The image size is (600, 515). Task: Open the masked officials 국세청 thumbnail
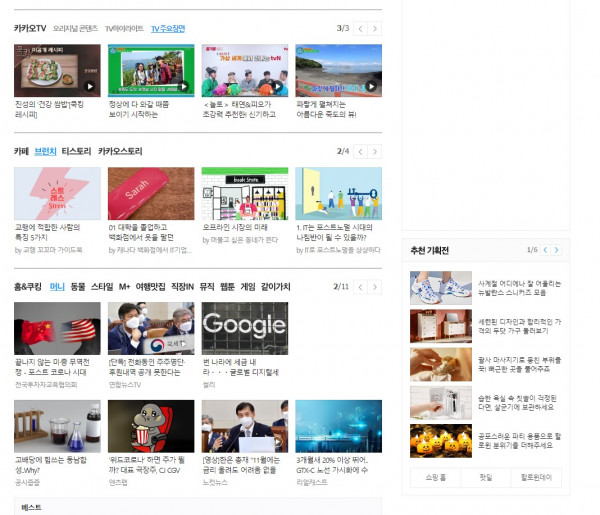[x=151, y=328]
